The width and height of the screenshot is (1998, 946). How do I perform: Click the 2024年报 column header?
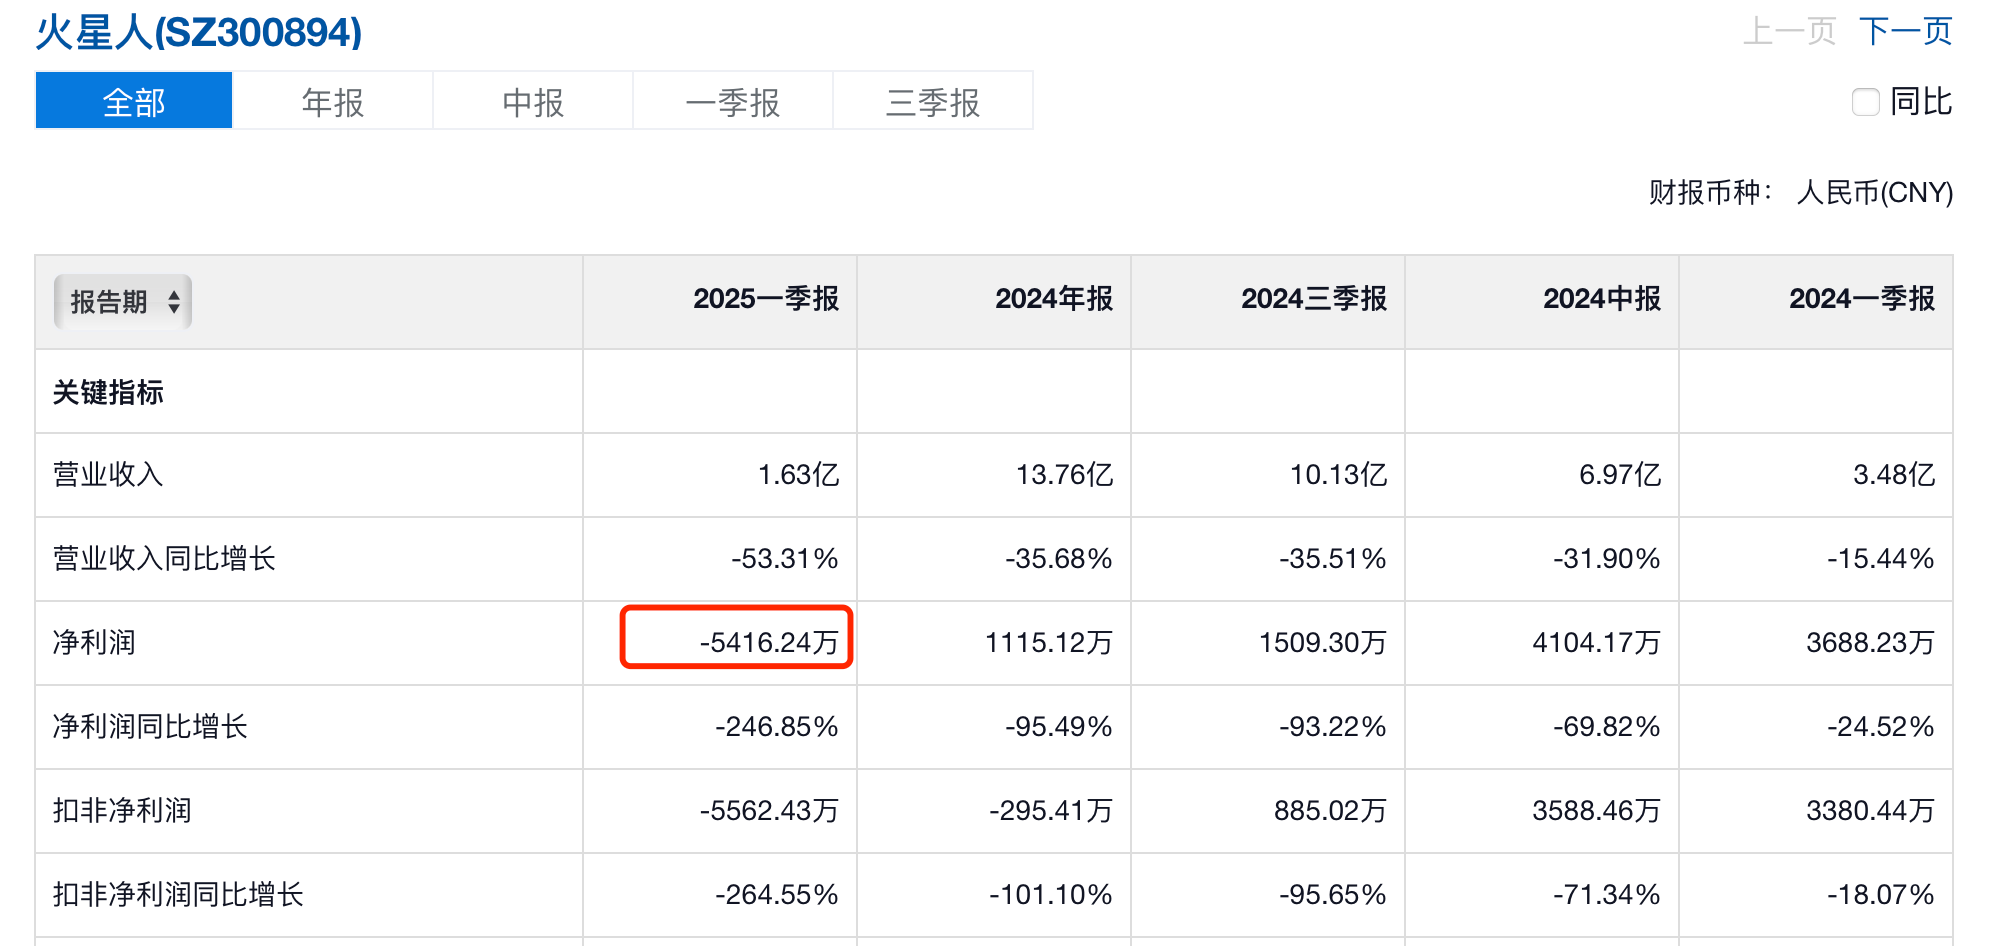tap(1054, 299)
